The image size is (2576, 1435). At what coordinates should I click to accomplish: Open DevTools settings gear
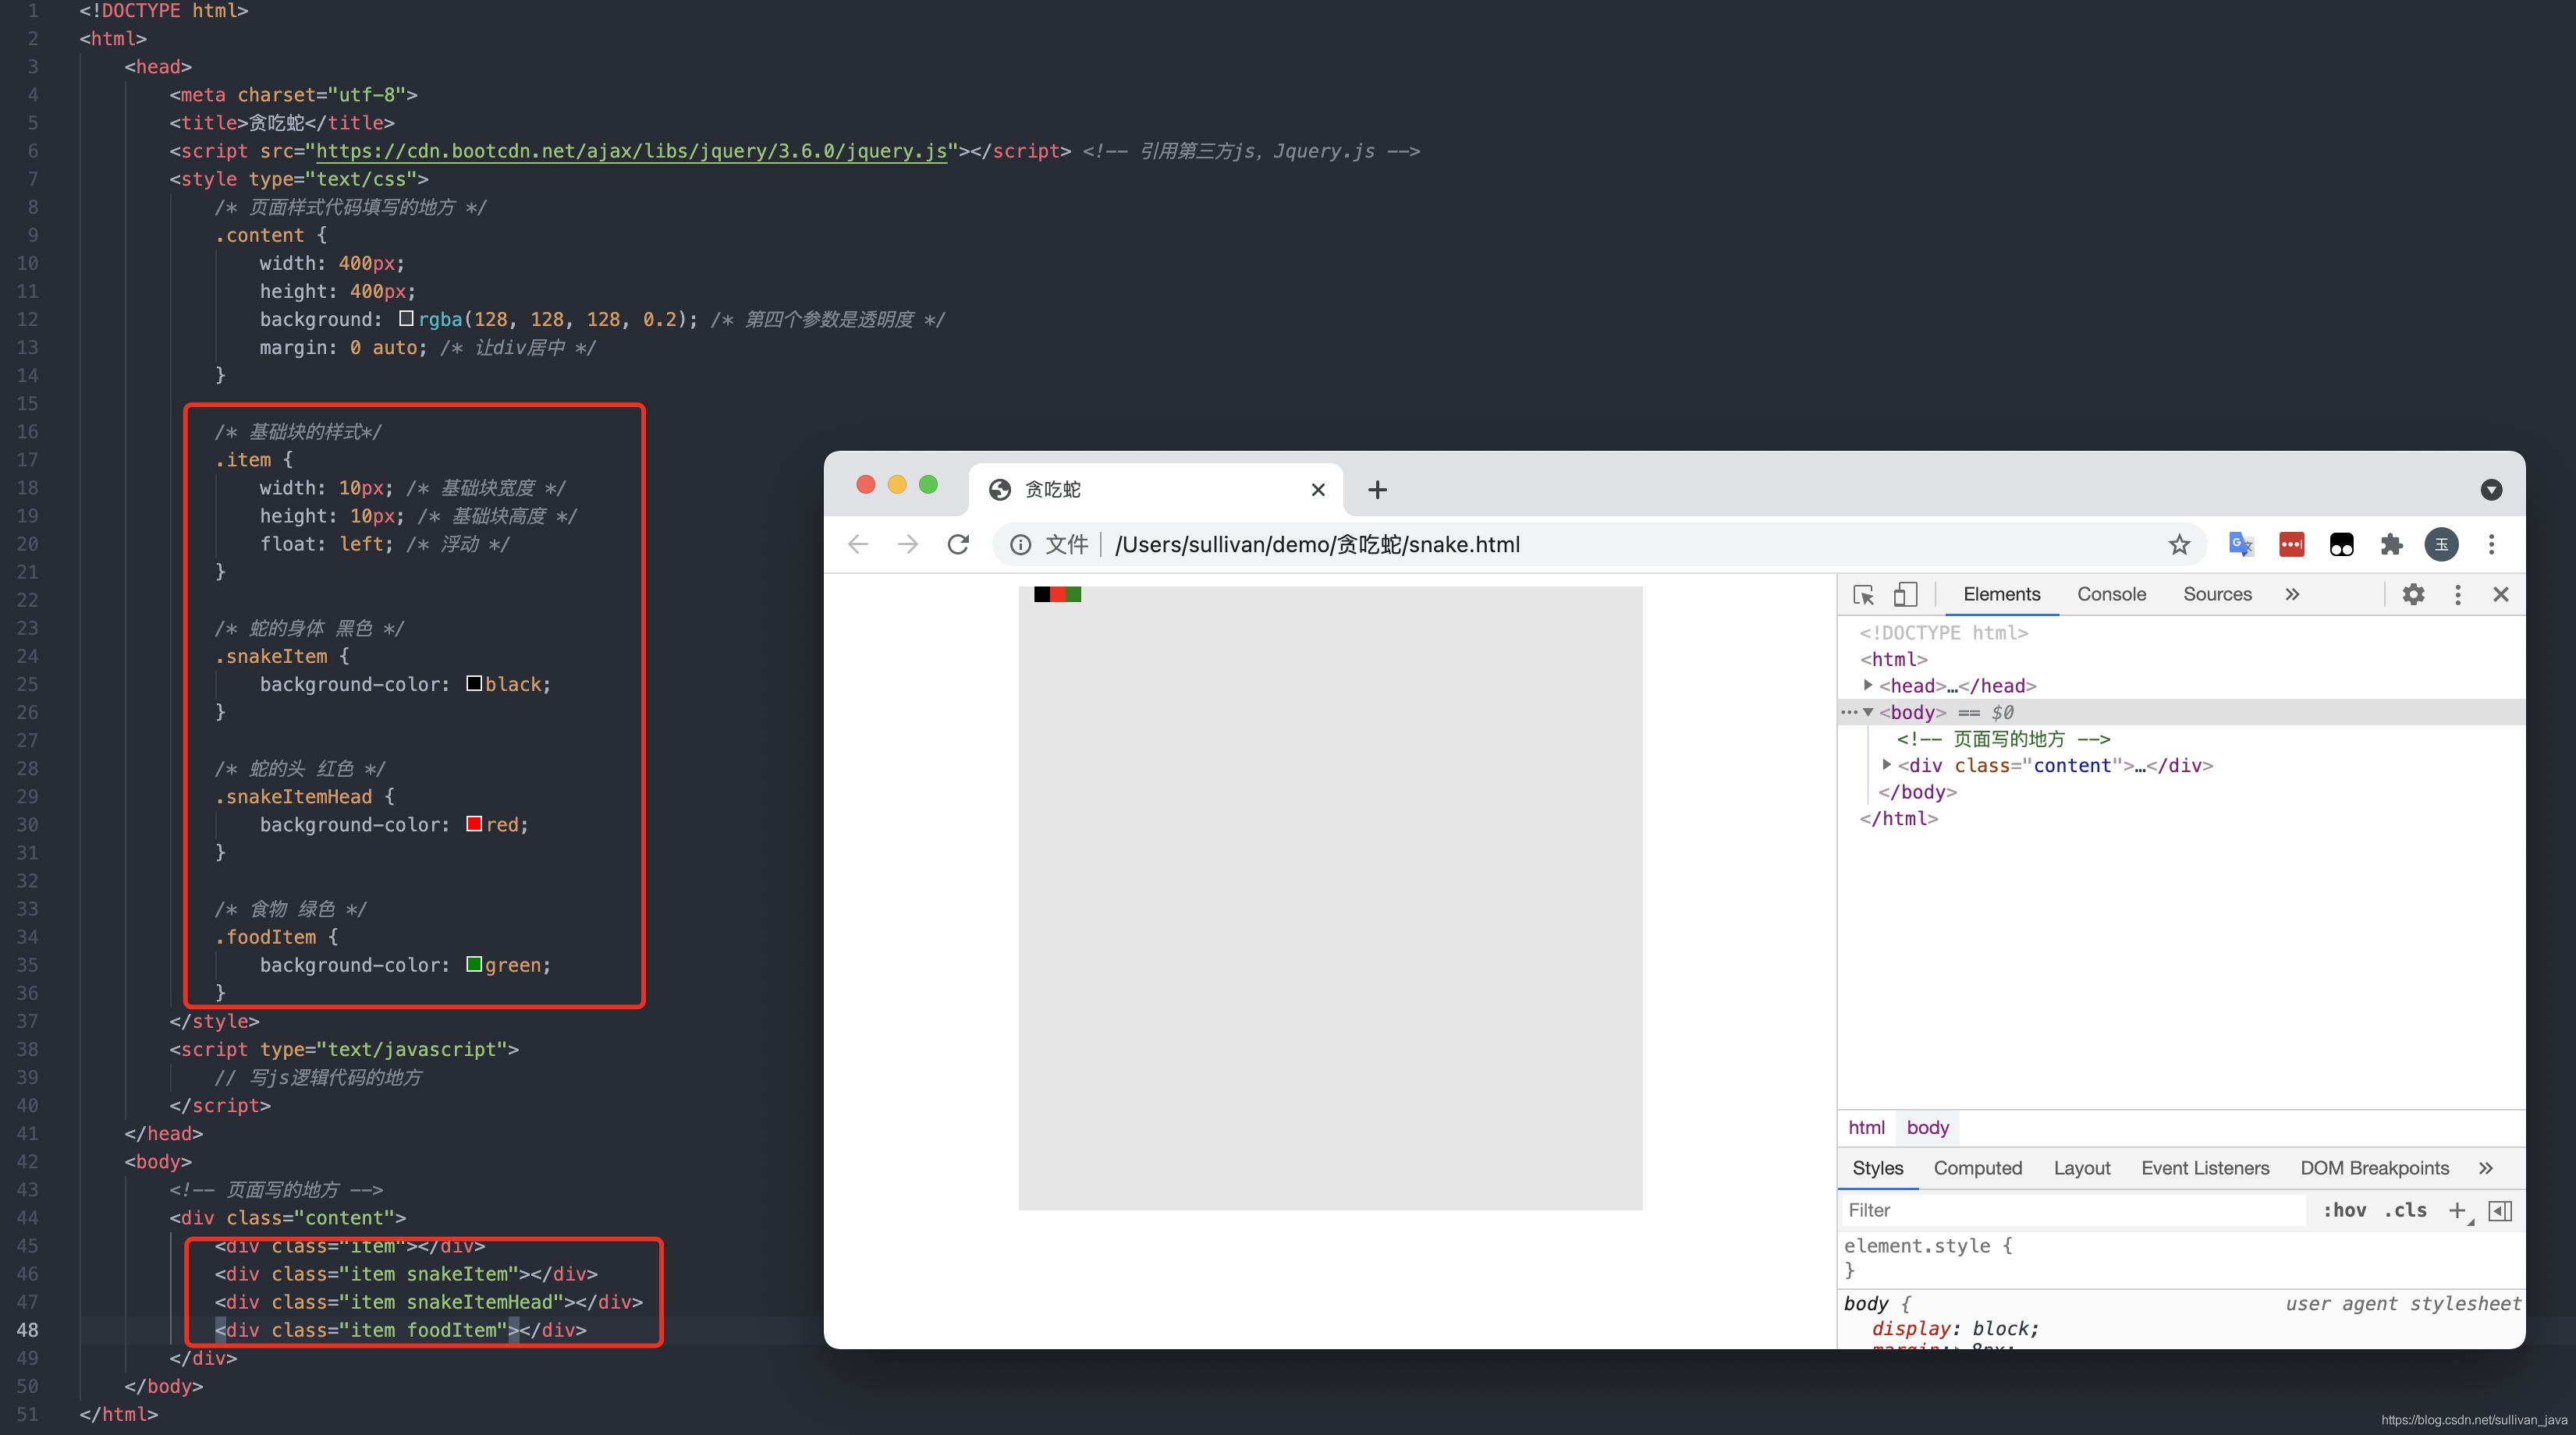2413,595
